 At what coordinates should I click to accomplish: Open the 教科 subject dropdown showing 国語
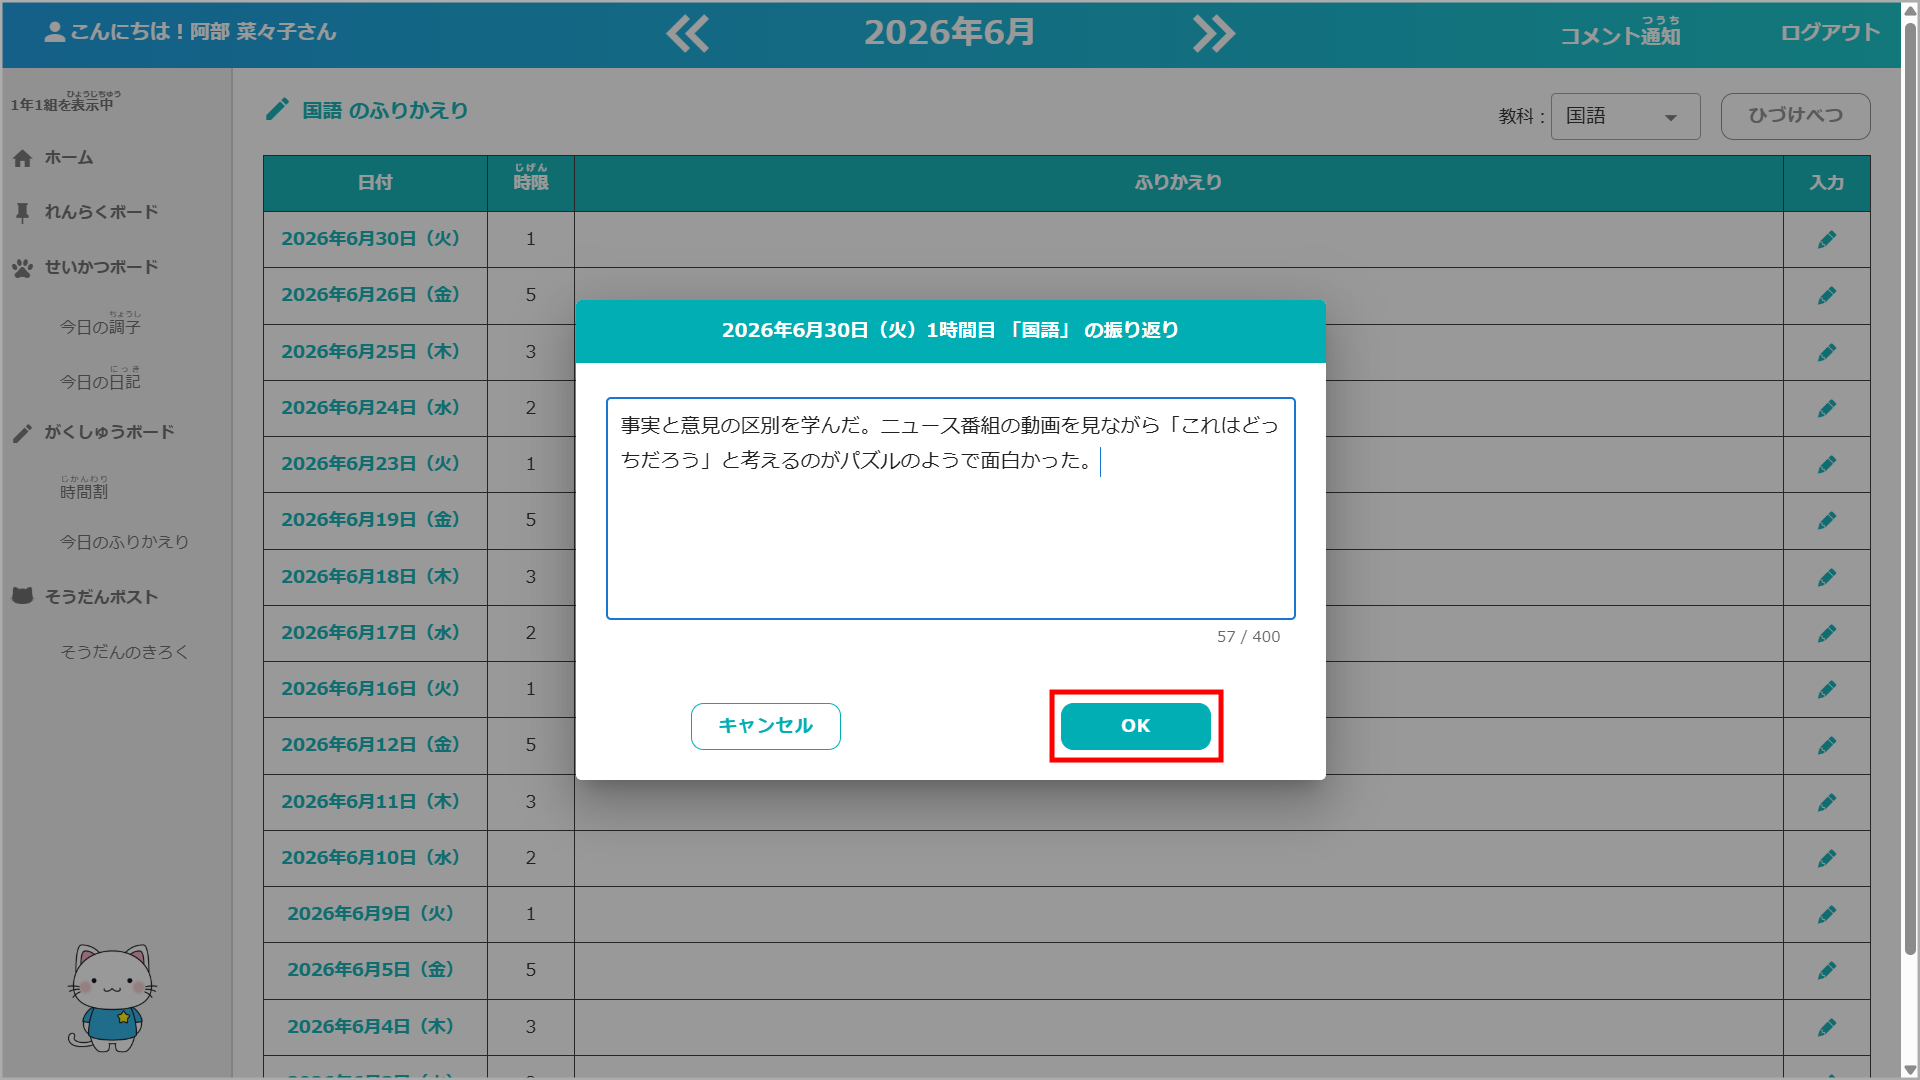click(1625, 116)
